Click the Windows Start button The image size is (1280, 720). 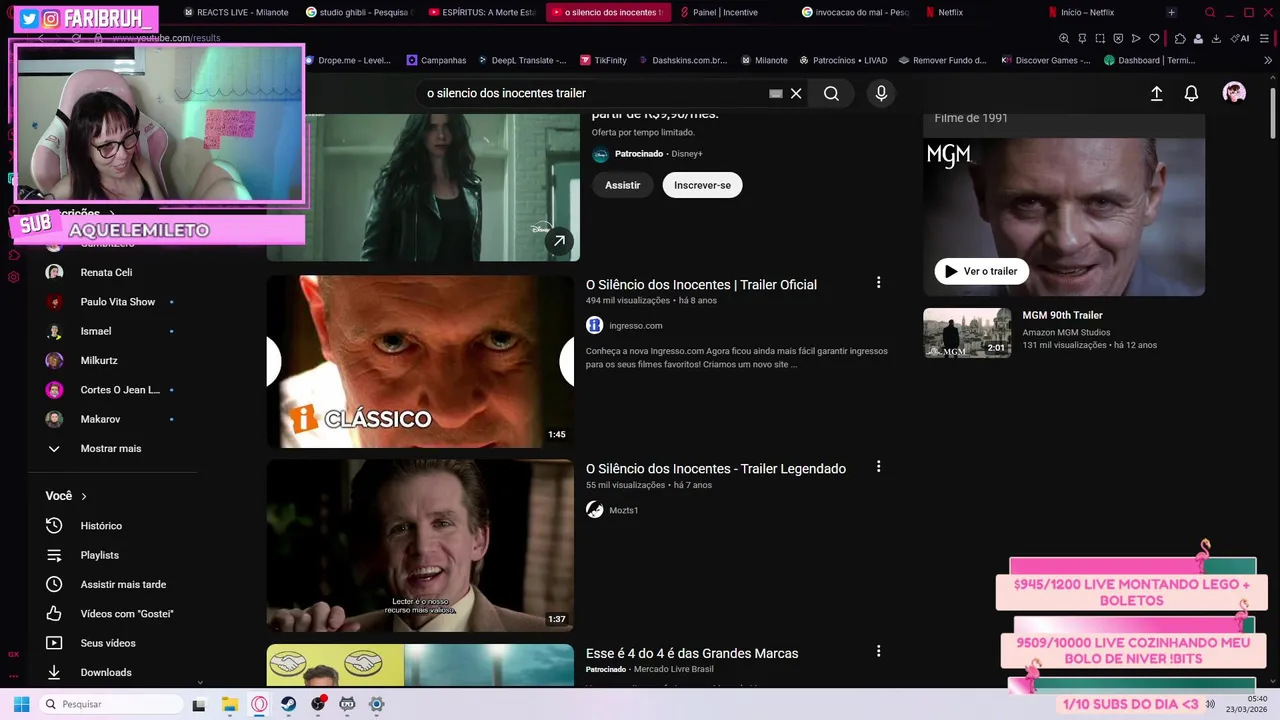tap(21, 704)
